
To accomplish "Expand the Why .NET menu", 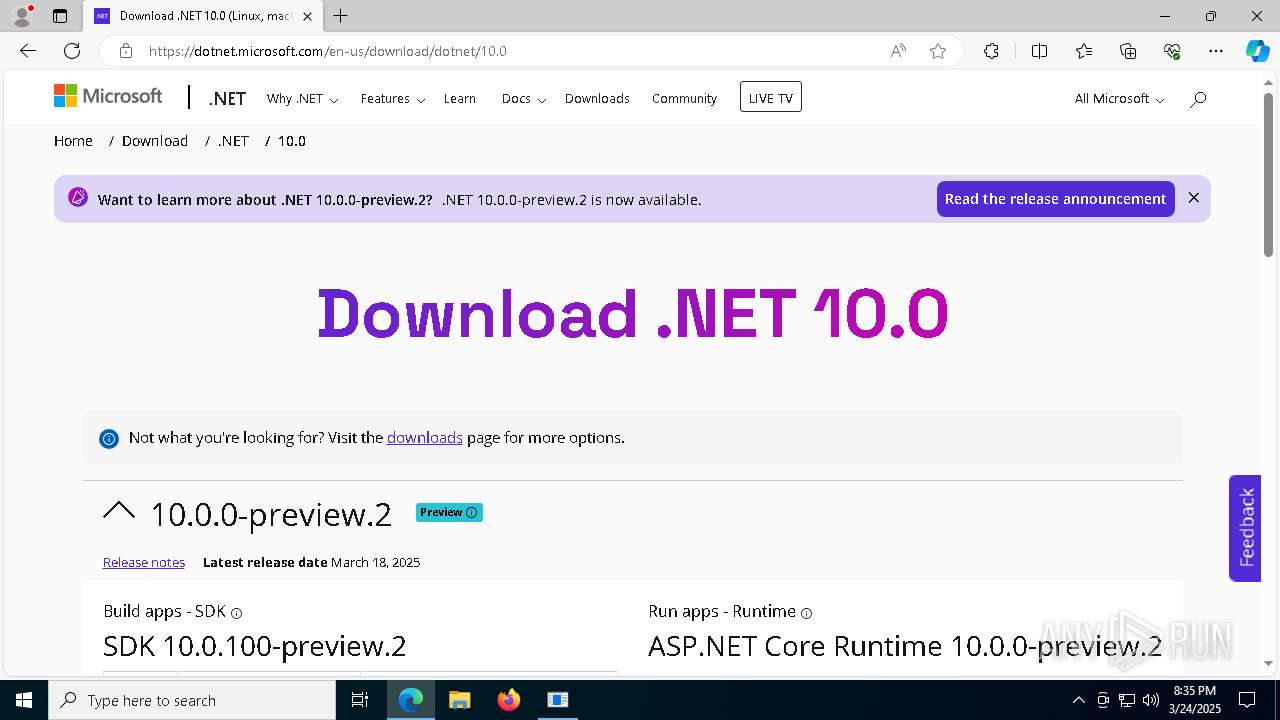I will (302, 98).
